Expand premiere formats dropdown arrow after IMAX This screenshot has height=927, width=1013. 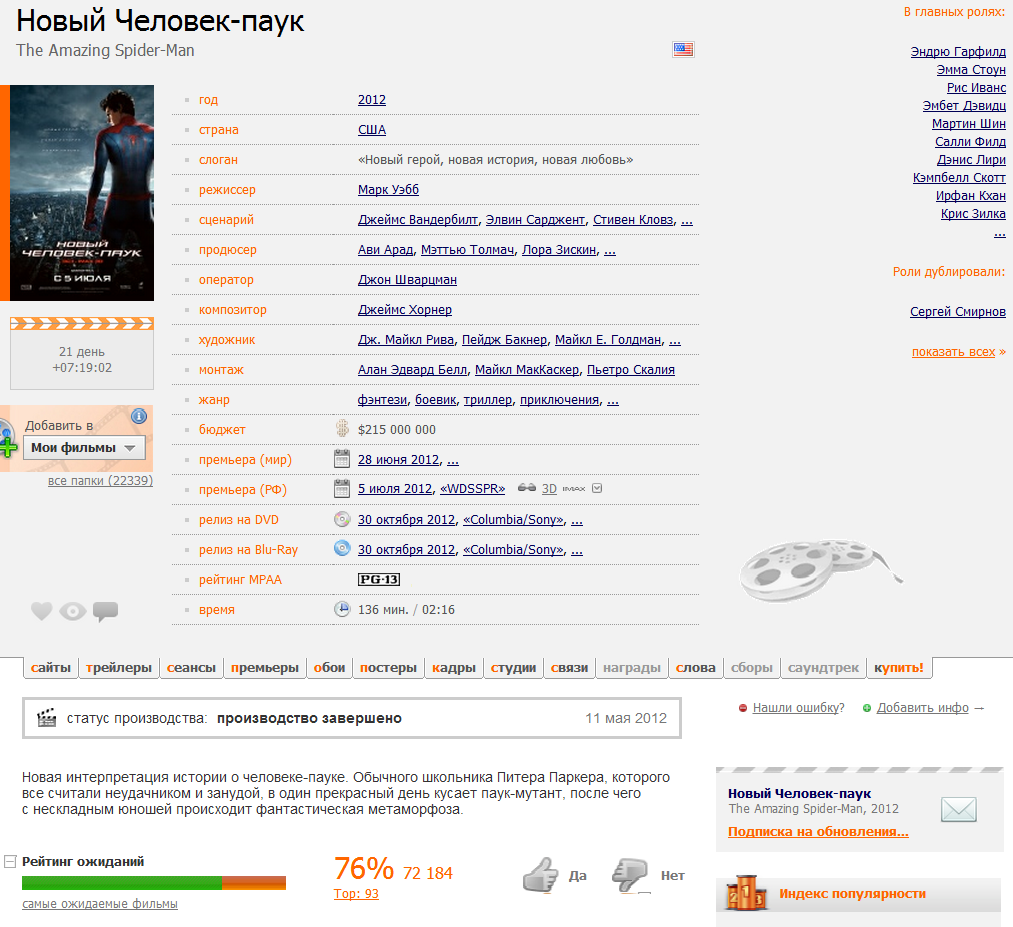pyautogui.click(x=597, y=488)
